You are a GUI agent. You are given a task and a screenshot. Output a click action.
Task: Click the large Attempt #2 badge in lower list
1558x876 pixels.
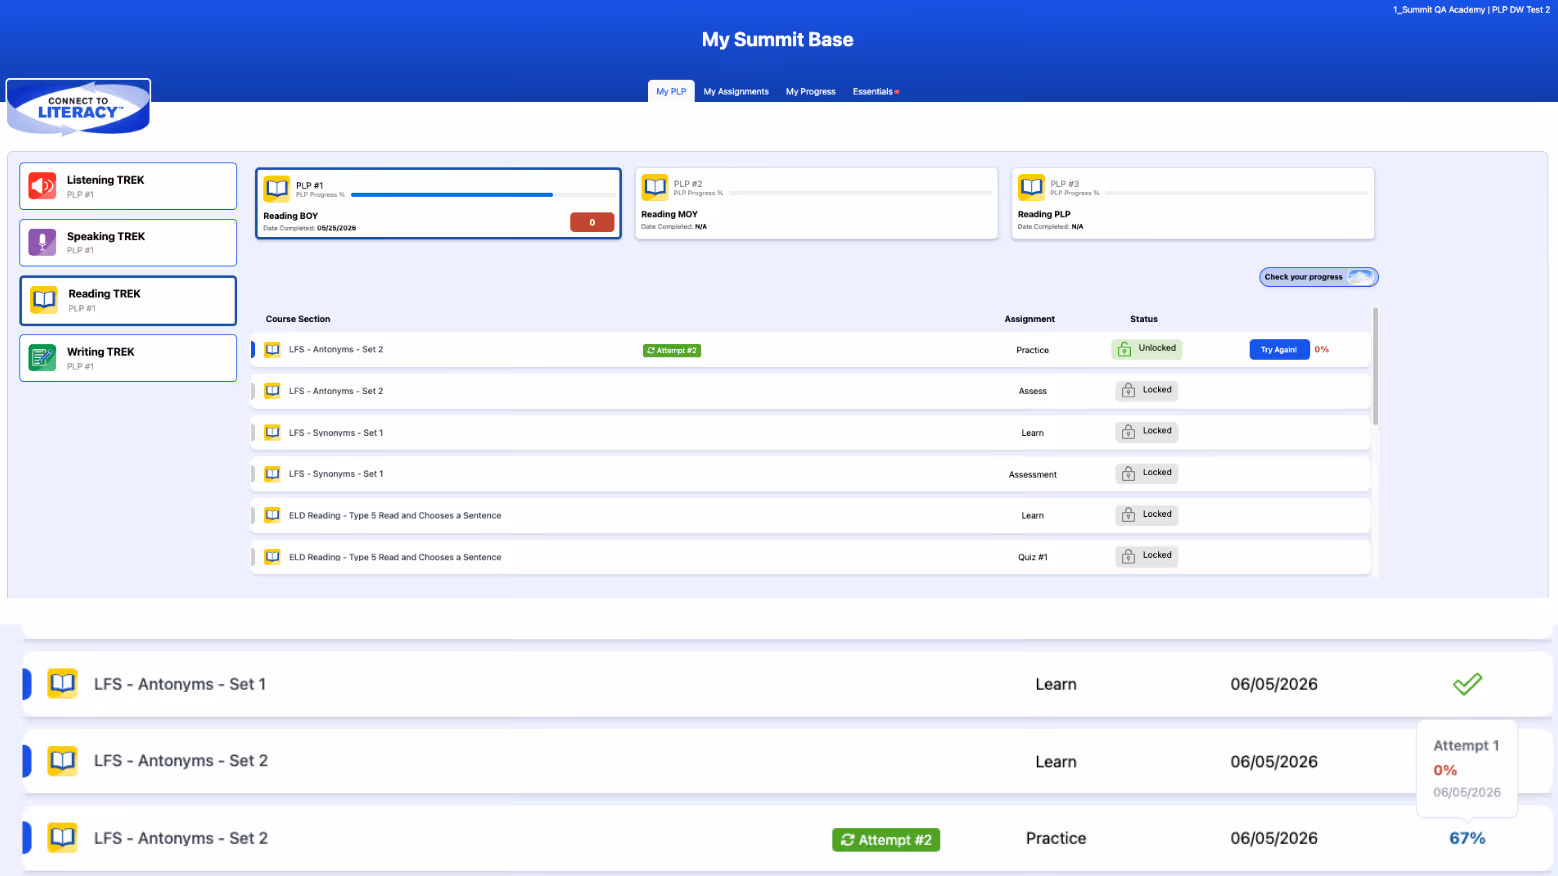[x=886, y=840]
